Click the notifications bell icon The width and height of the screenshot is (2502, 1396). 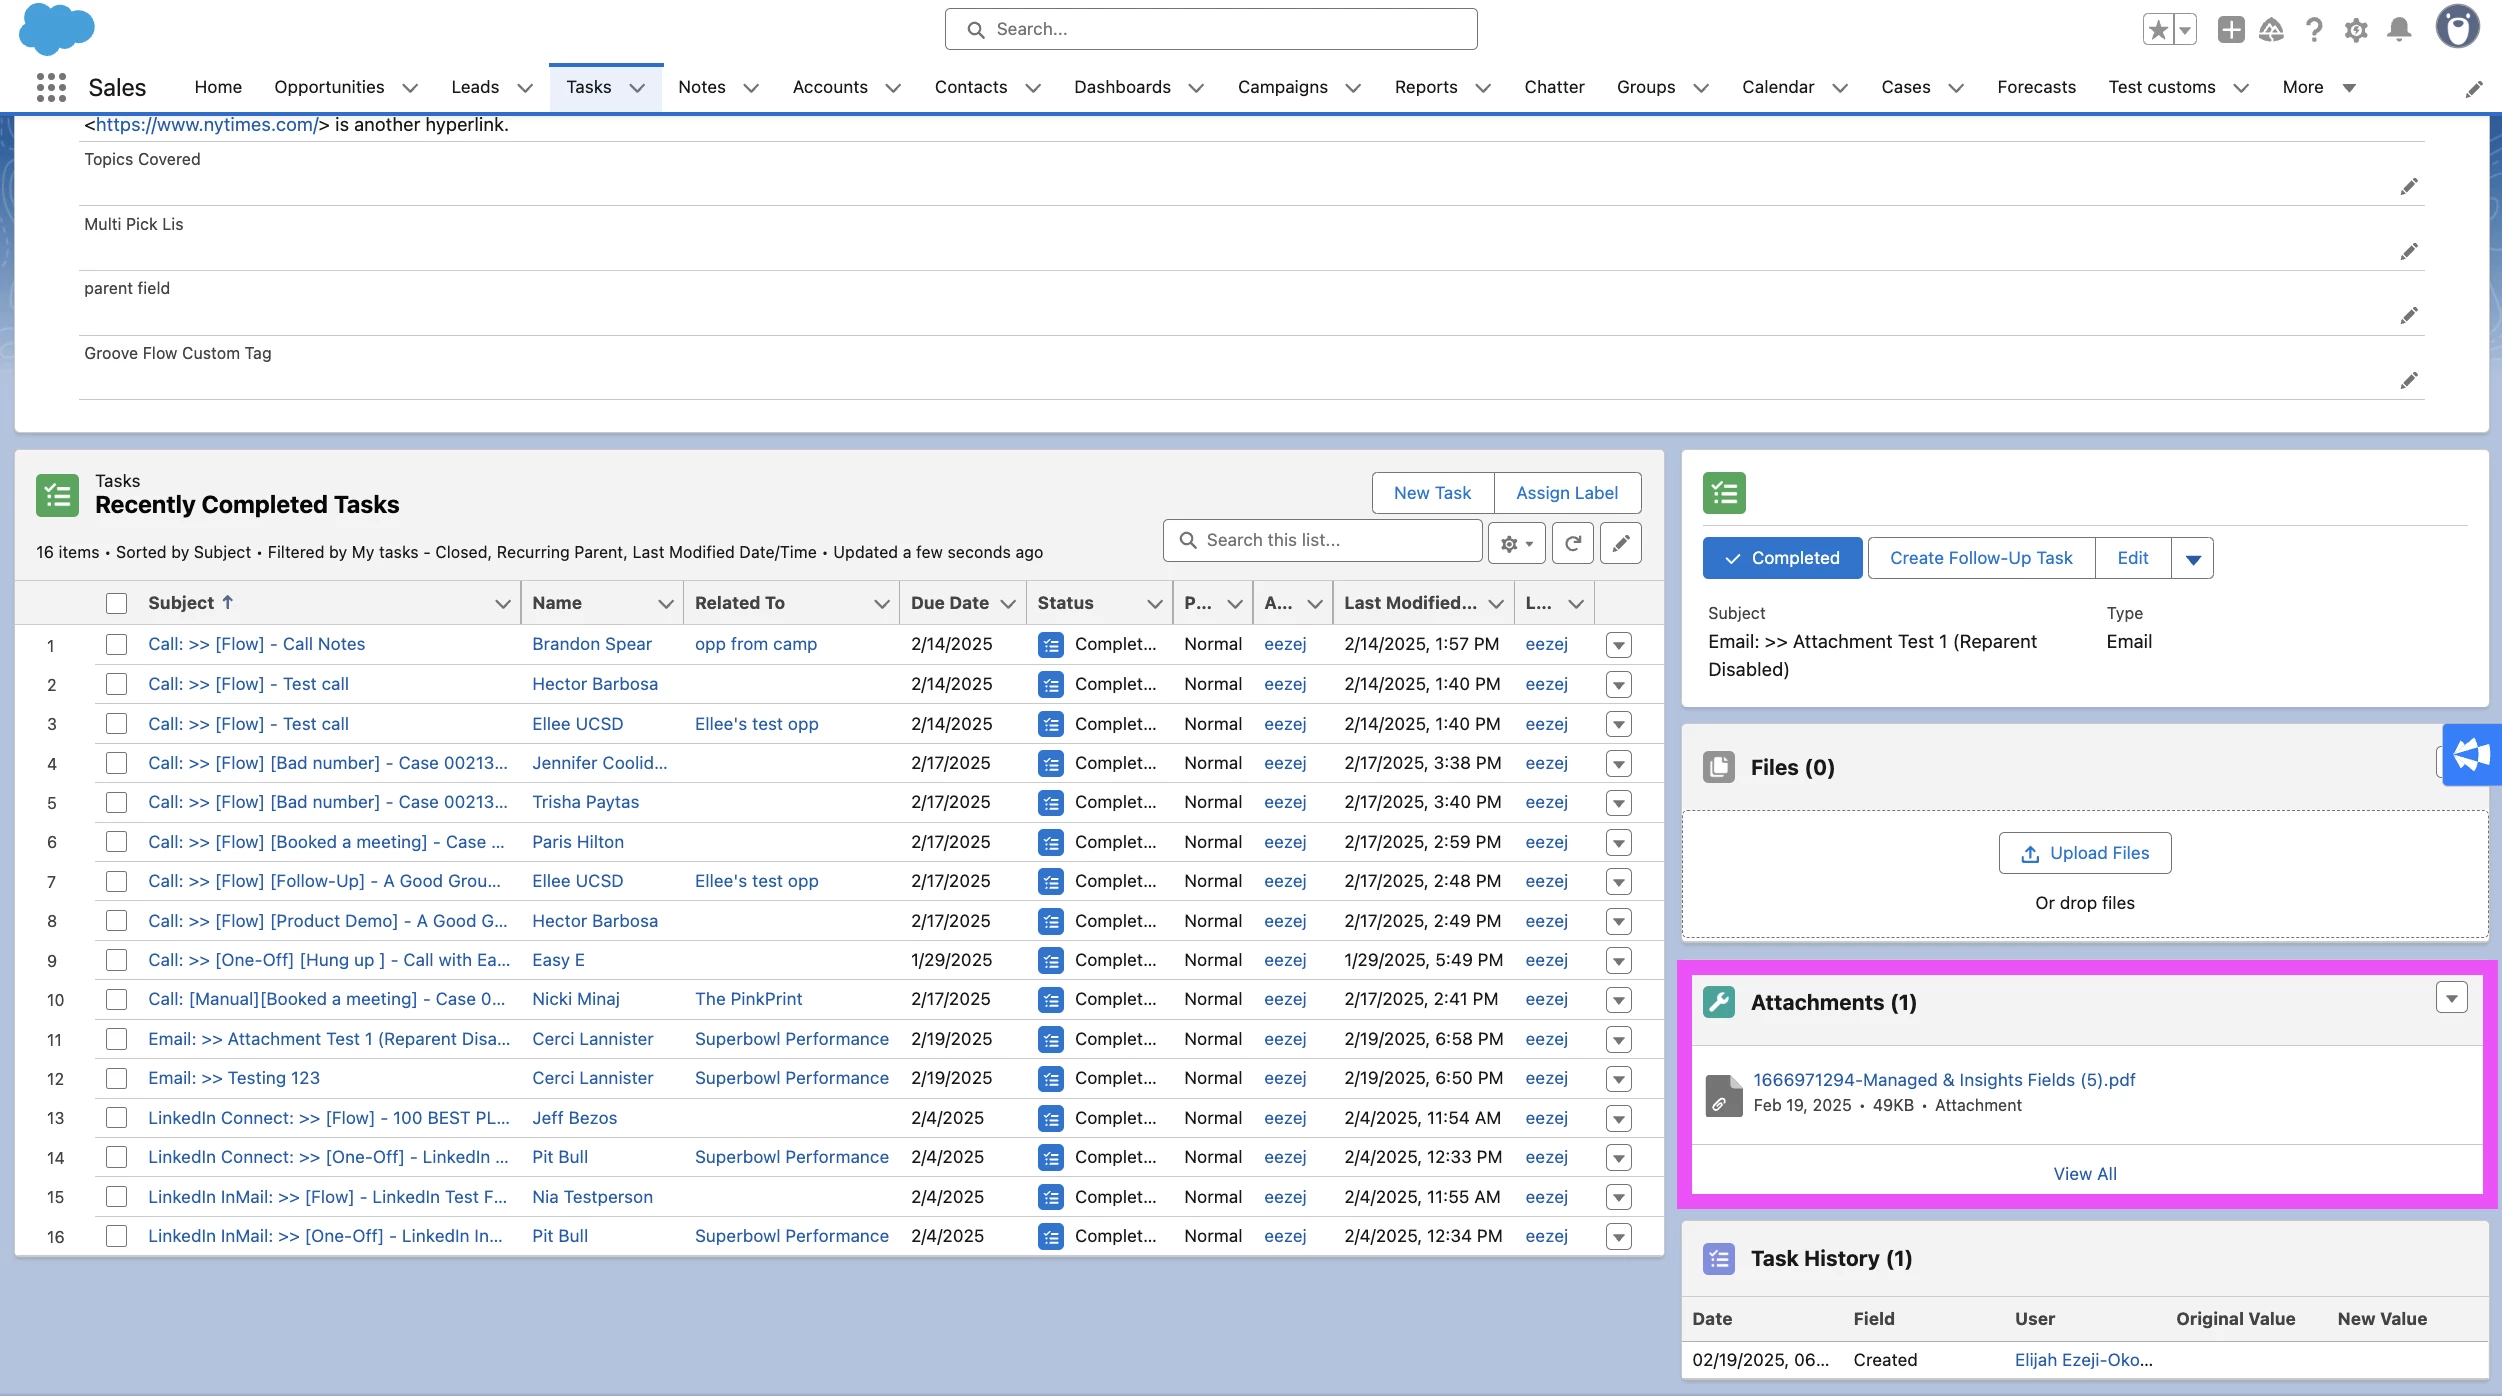click(x=2398, y=30)
